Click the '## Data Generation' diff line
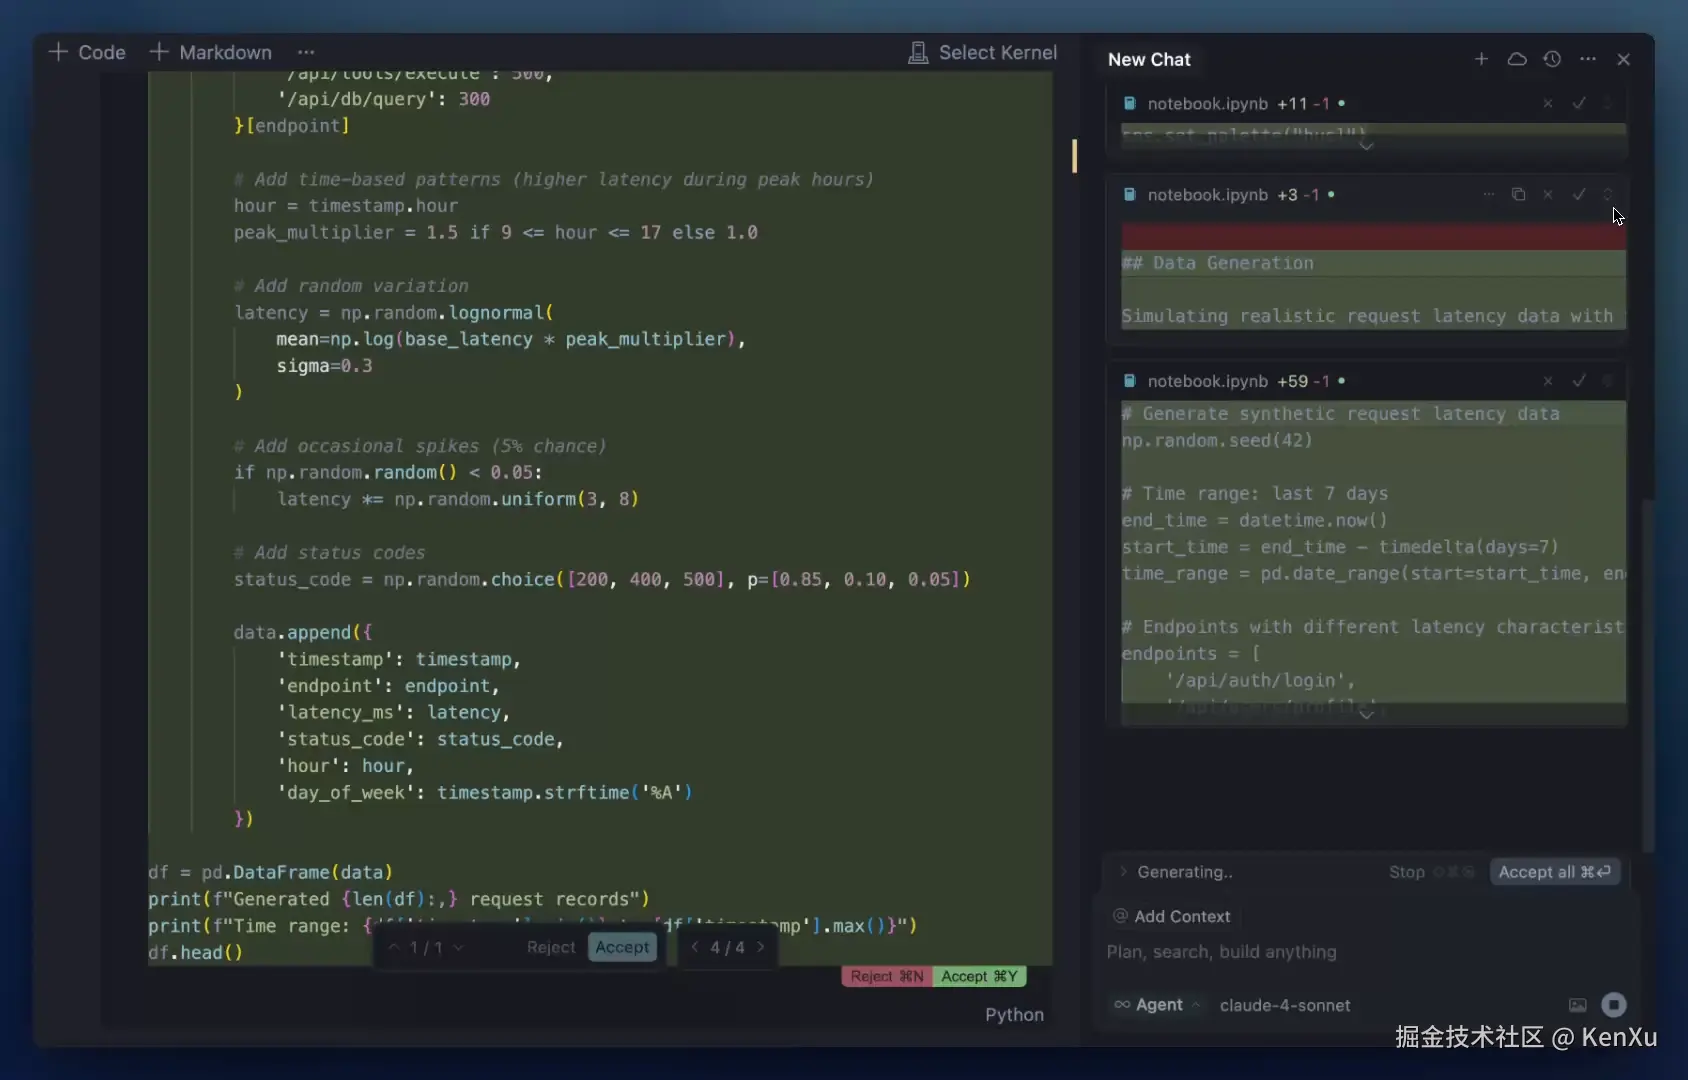The width and height of the screenshot is (1688, 1080). [1218, 263]
